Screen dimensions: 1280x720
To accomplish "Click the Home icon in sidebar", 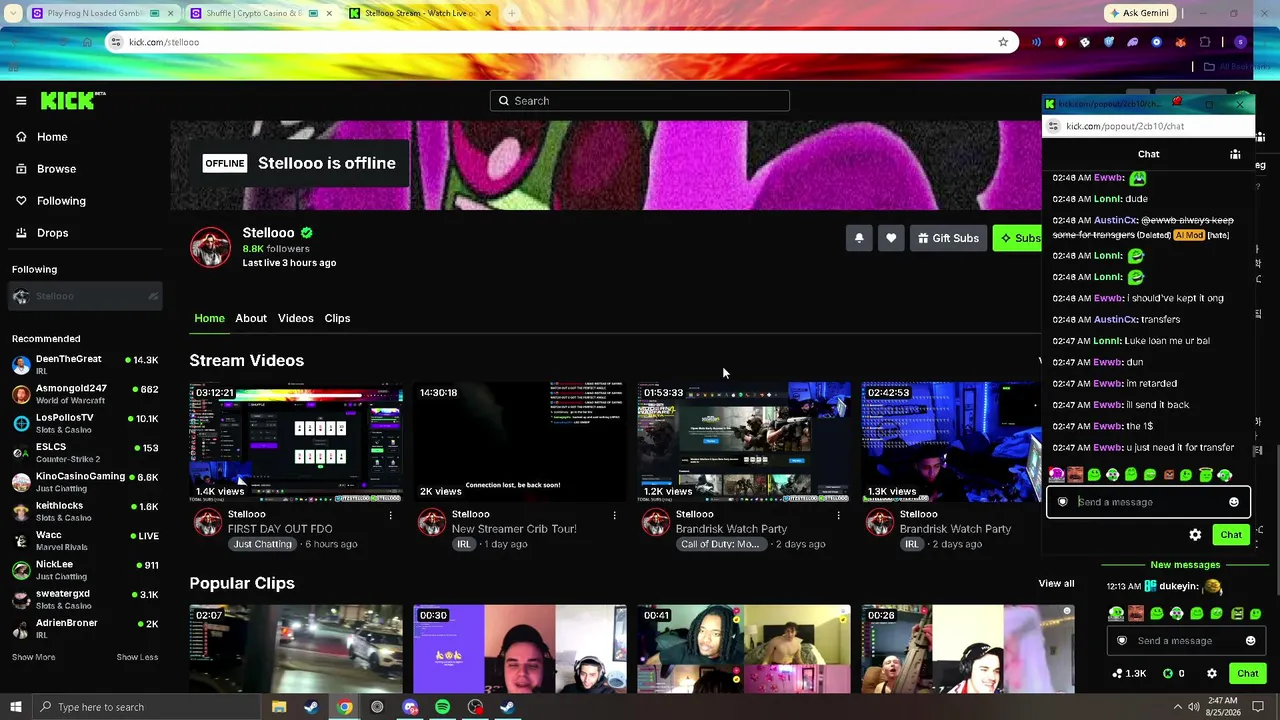I will click(21, 137).
